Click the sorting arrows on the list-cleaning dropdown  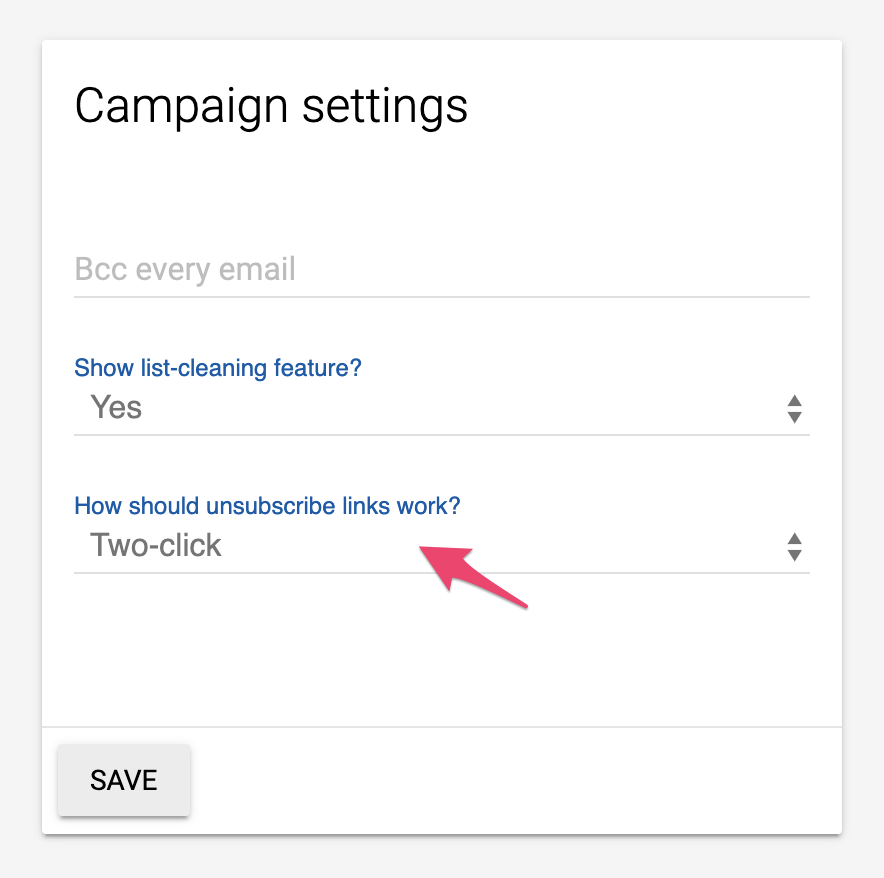tap(793, 408)
